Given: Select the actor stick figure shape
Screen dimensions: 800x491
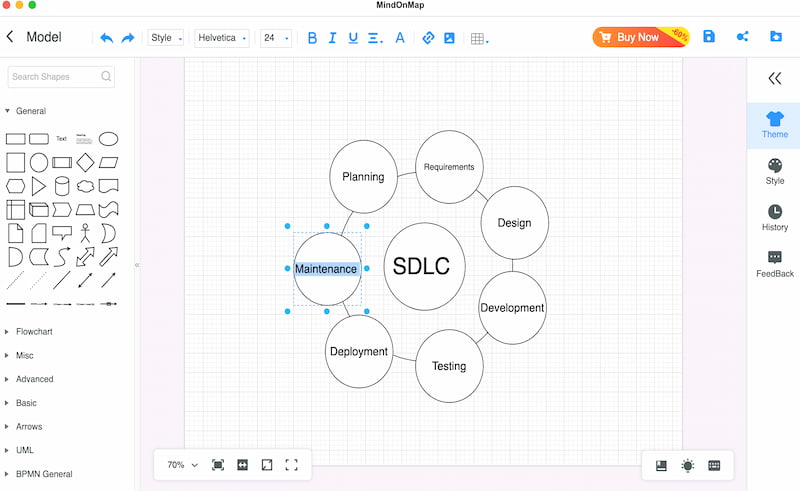Looking at the screenshot, I should click(85, 233).
